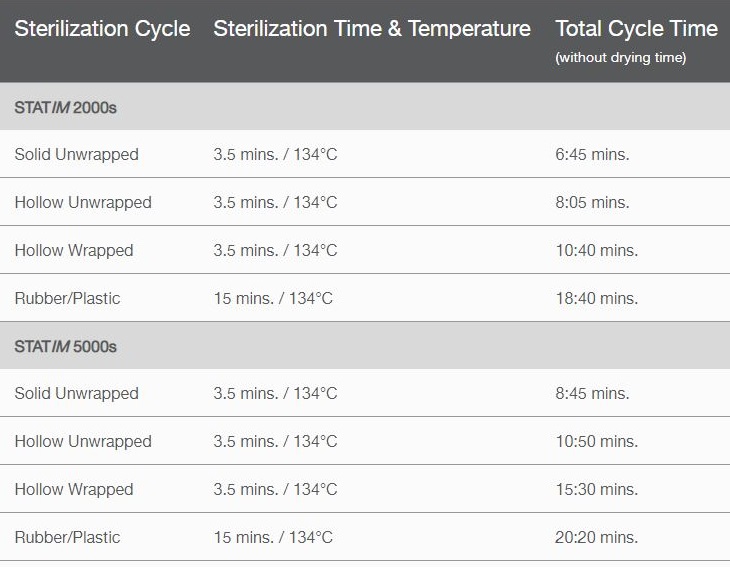Click the 8:05 mins. cycle time
The width and height of the screenshot is (730, 567).
[x=592, y=202]
